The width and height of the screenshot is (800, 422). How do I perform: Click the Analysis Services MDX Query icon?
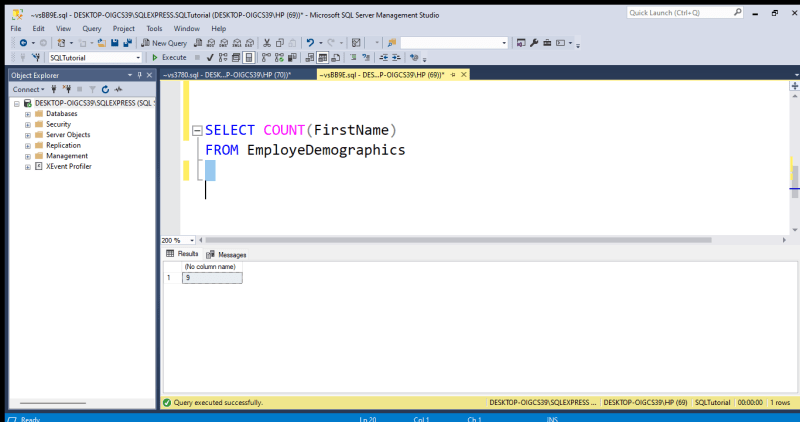pos(211,43)
